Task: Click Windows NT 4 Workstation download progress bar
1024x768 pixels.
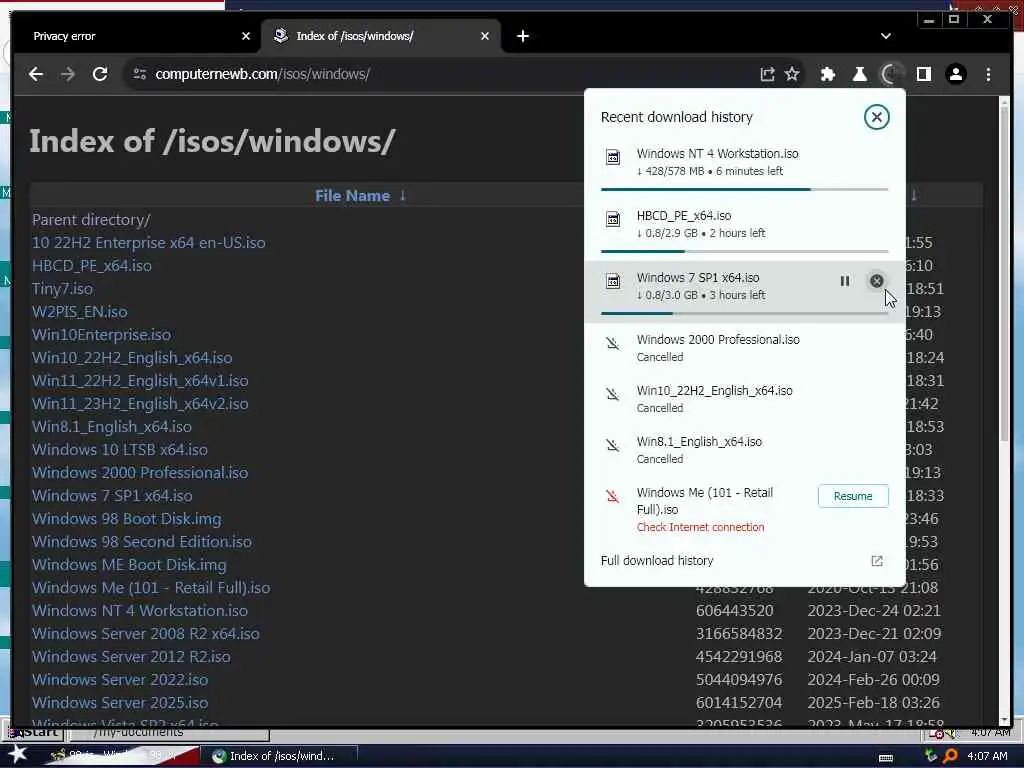Action: click(x=744, y=189)
